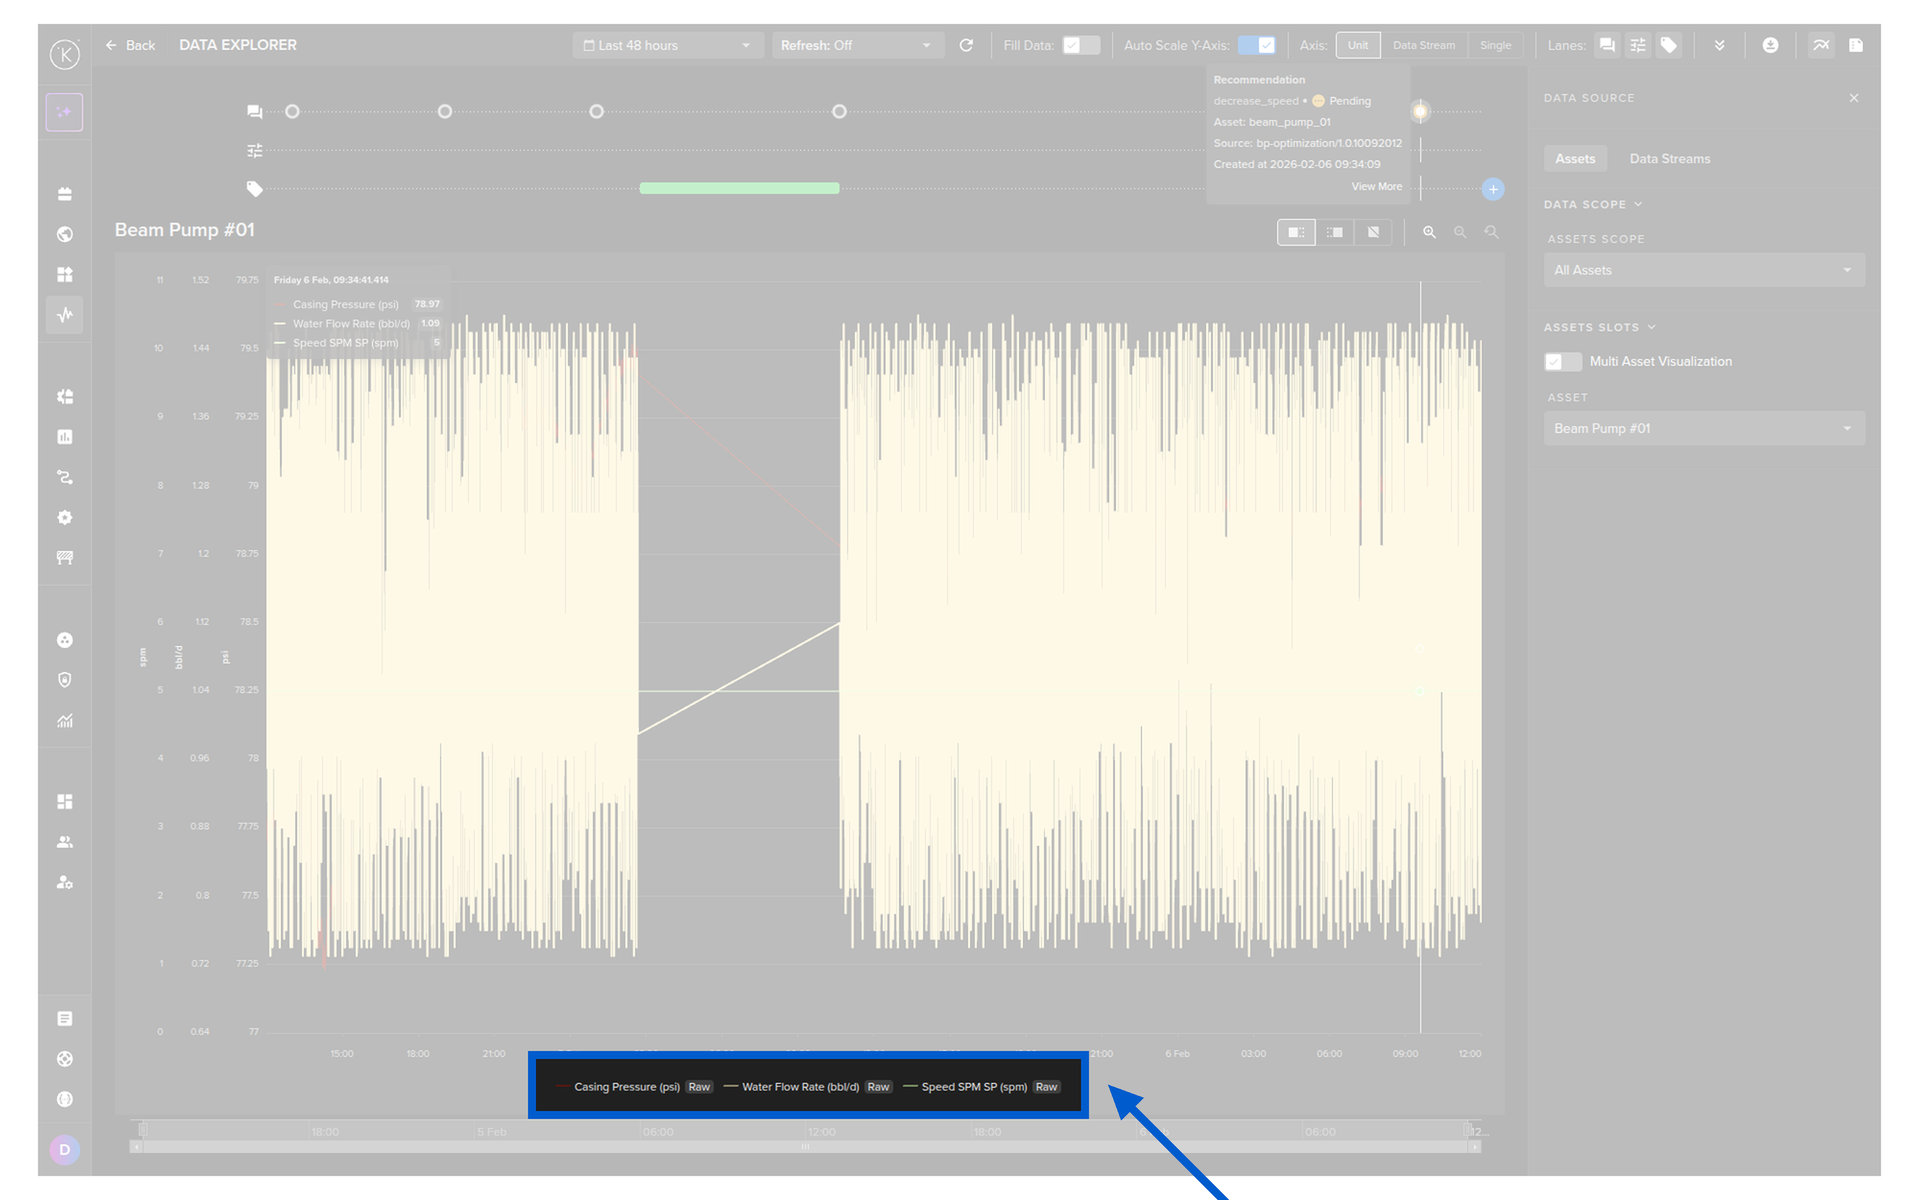Click the blue plus add-lane button
This screenshot has width=1920, height=1200.
(x=1493, y=189)
